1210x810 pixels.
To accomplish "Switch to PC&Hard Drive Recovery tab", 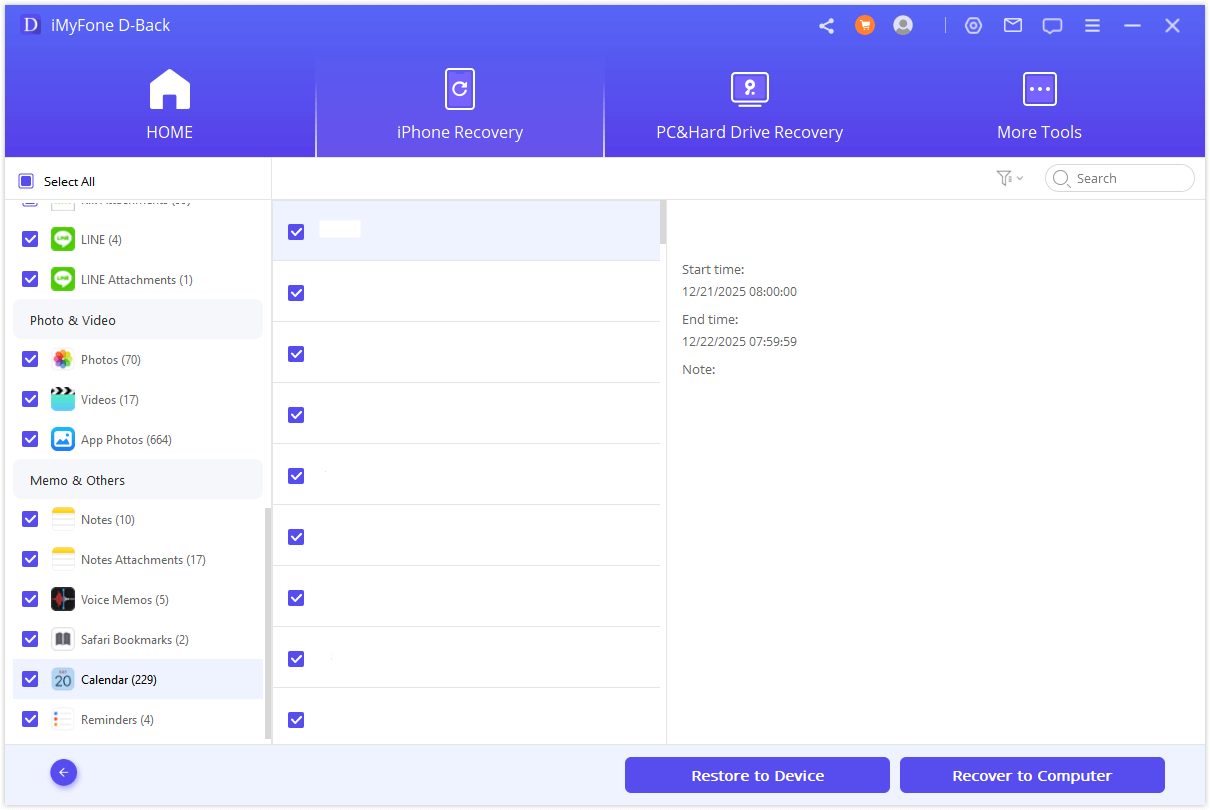I will 749,106.
